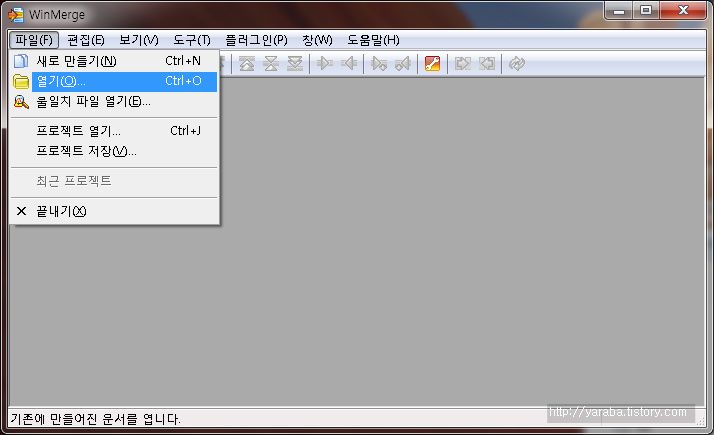714x435 pixels.
Task: Open the 보기(V) menu
Action: click(138, 40)
